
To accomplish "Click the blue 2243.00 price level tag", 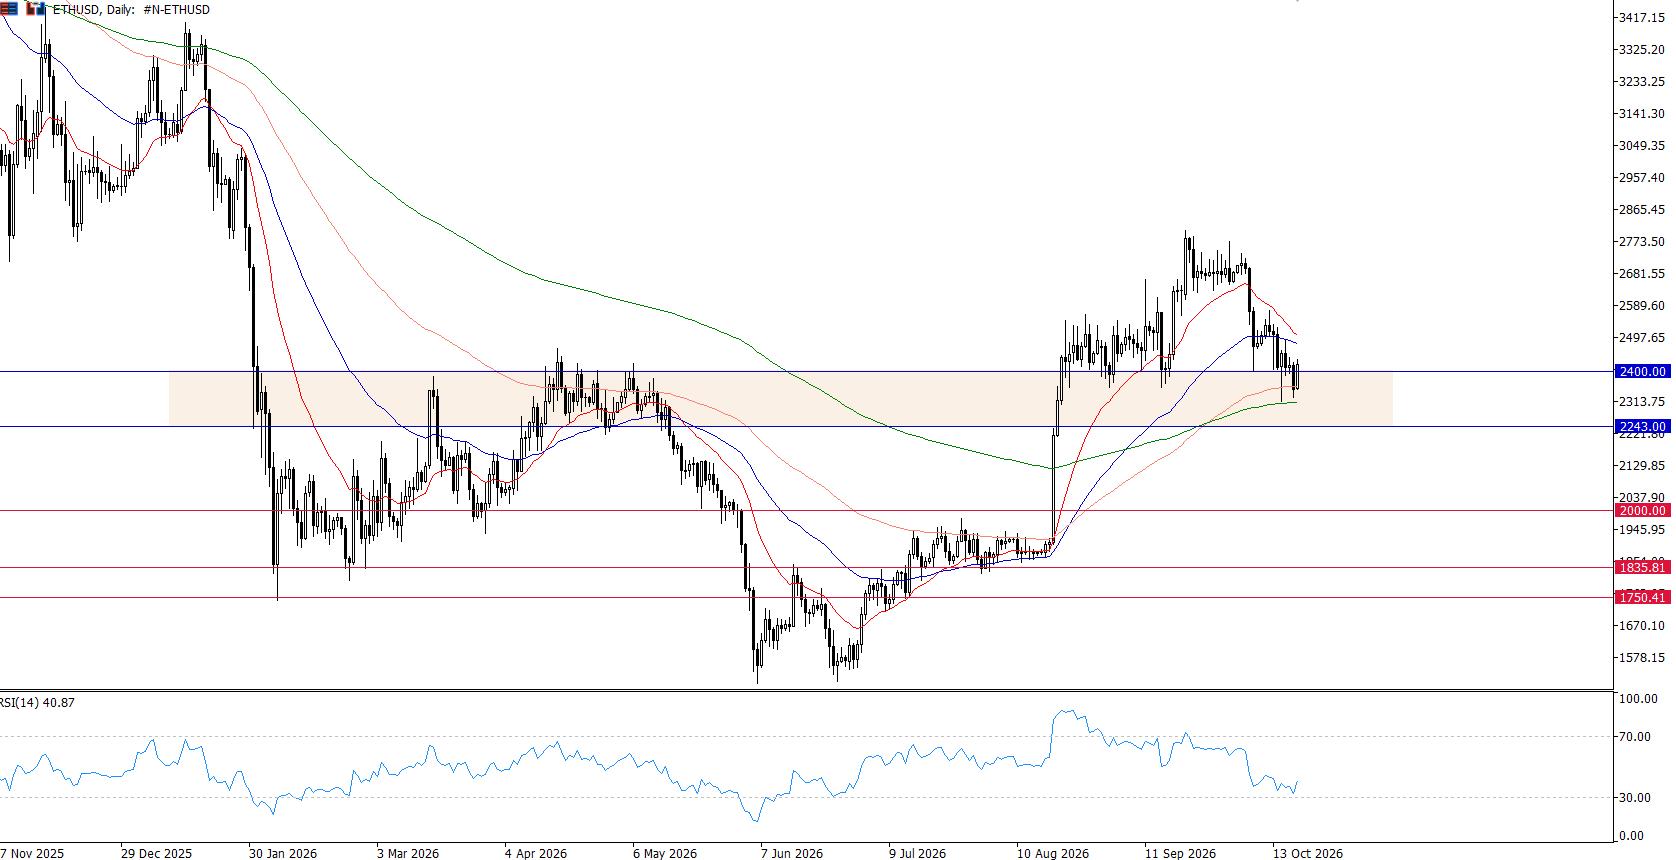I will point(1642,427).
